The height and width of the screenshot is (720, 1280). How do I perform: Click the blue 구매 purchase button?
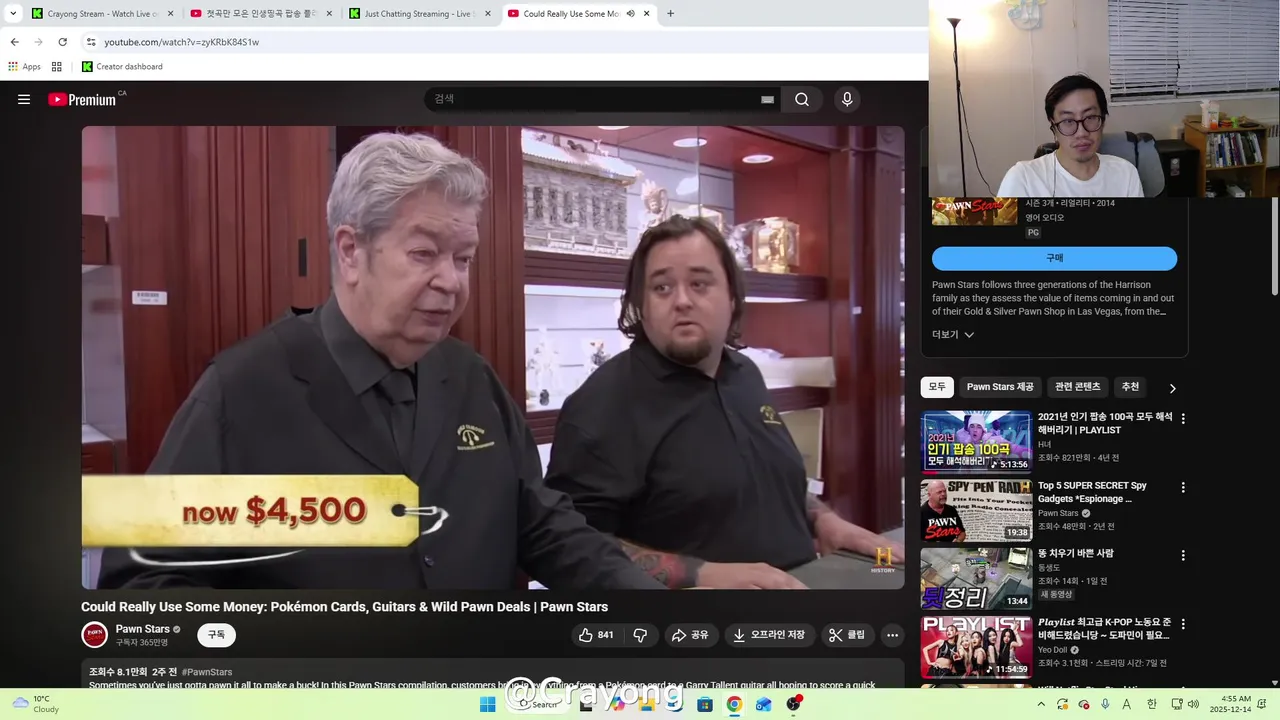1054,258
